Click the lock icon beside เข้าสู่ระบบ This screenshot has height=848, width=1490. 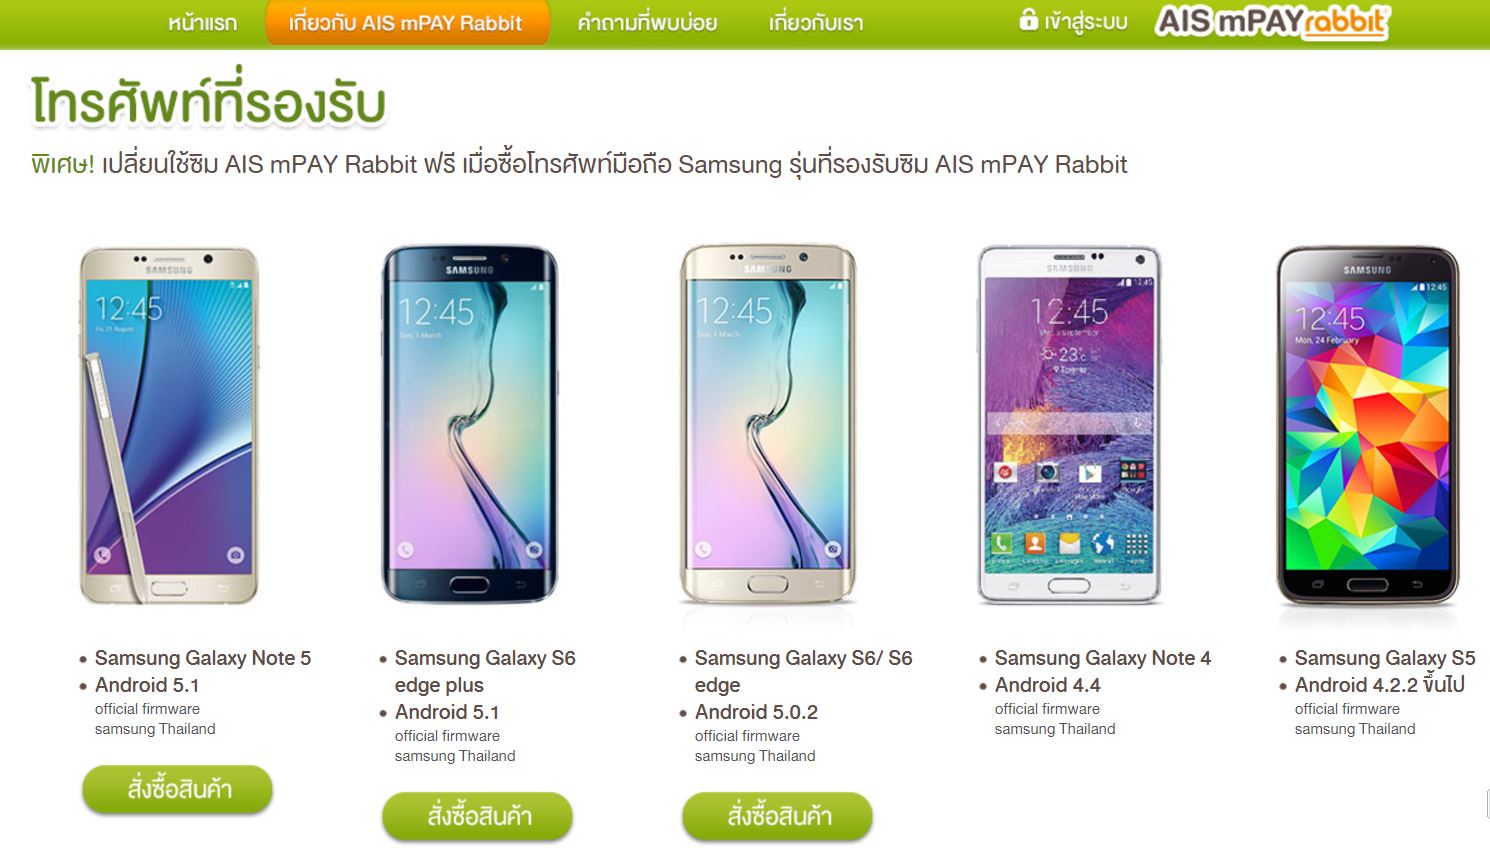1029,20
